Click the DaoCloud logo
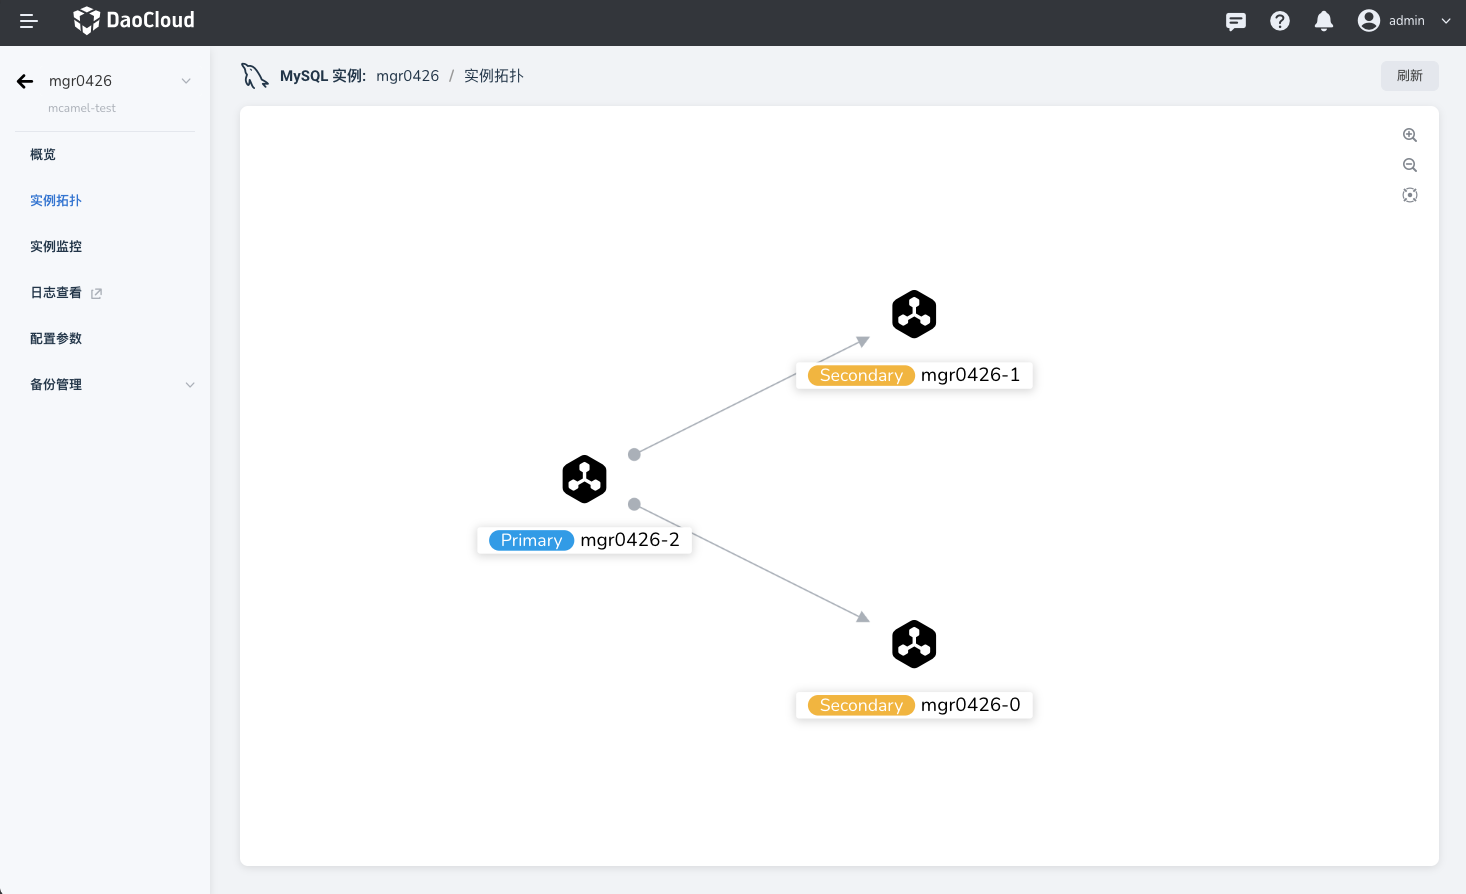This screenshot has width=1466, height=894. [134, 21]
